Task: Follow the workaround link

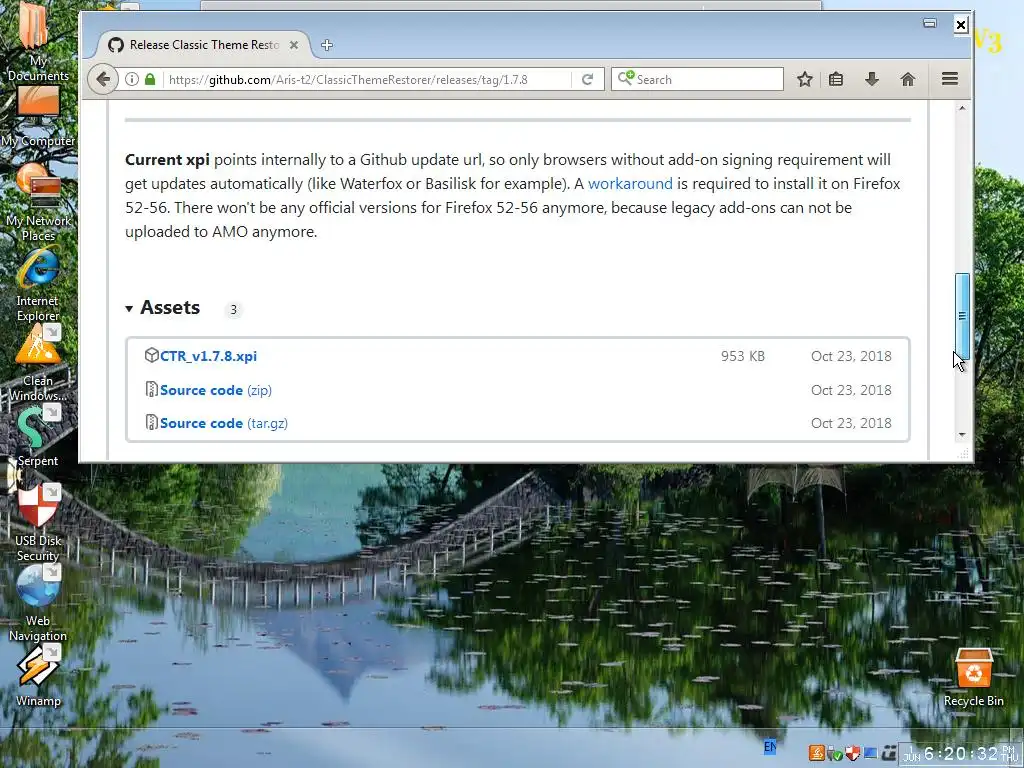Action: [630, 184]
